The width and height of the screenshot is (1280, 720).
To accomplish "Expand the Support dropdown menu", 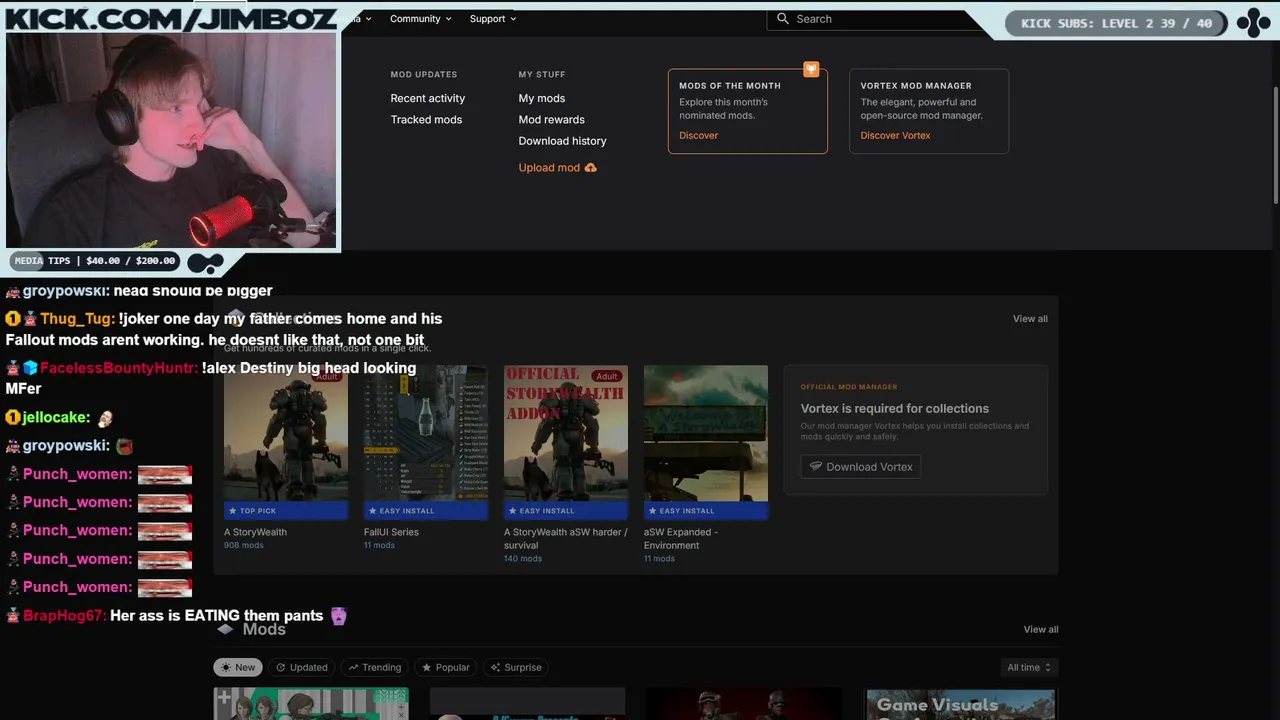I will [493, 19].
